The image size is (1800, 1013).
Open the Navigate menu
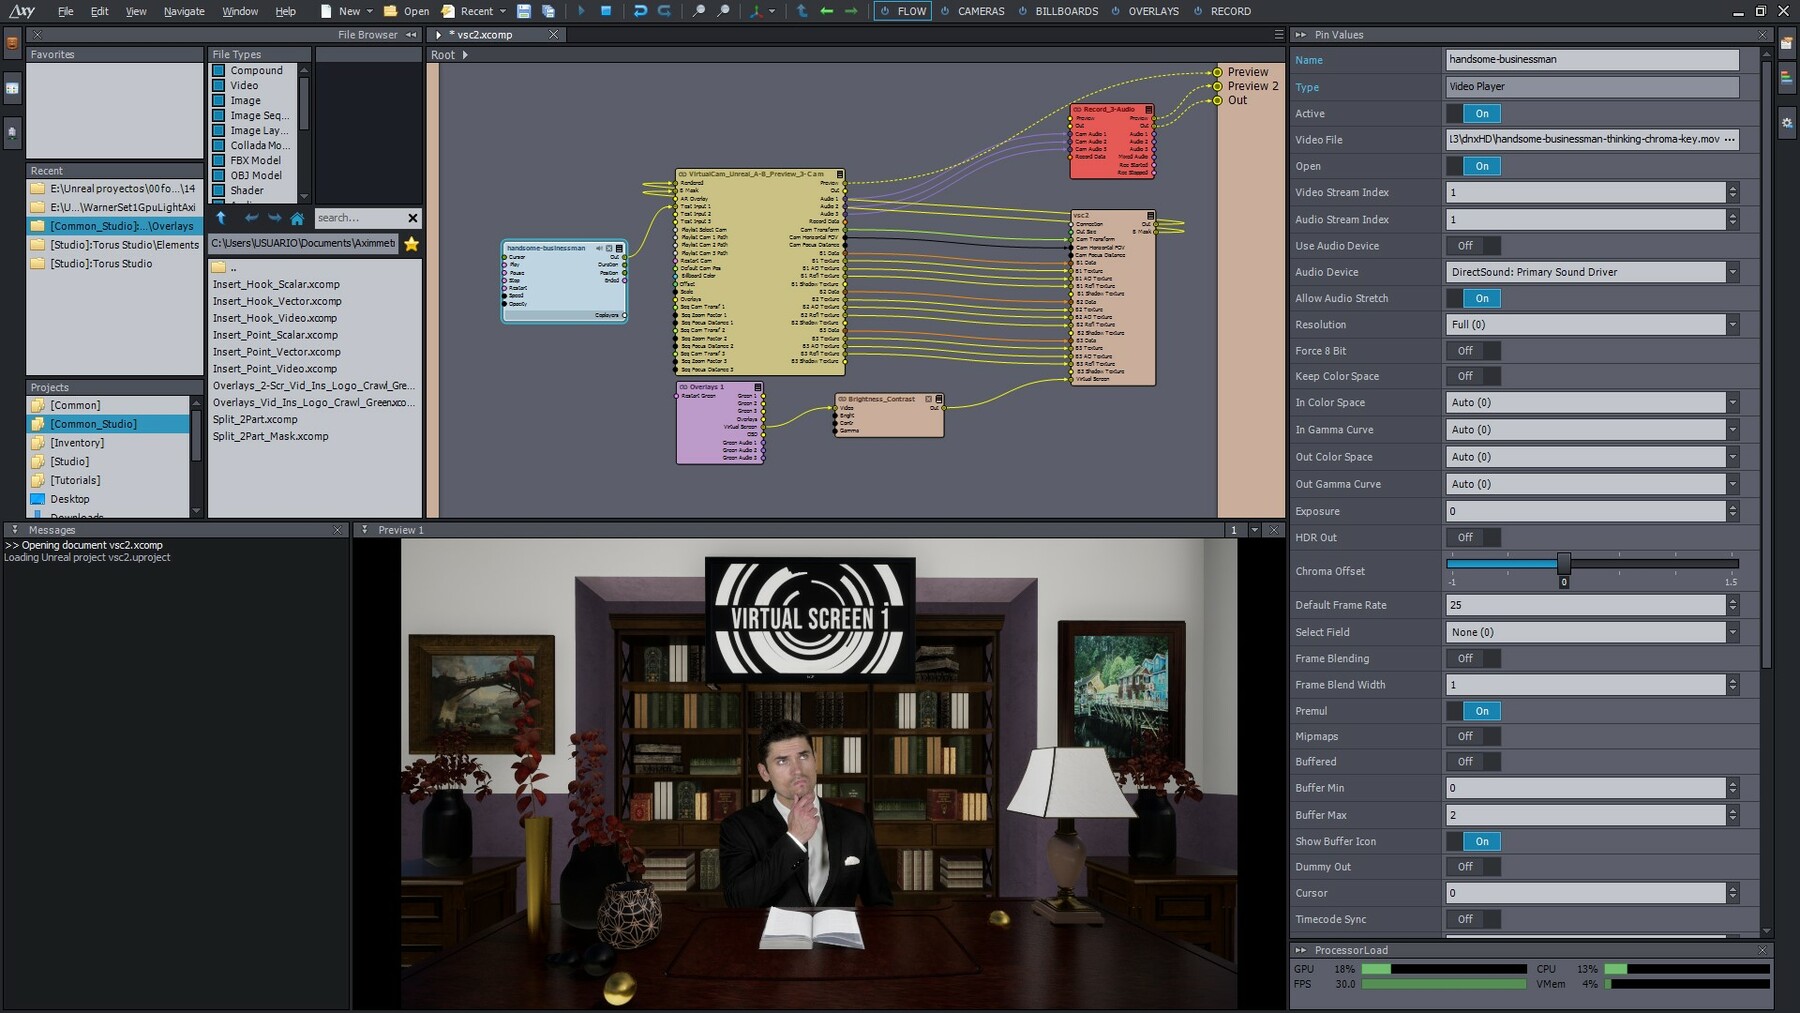pyautogui.click(x=184, y=11)
